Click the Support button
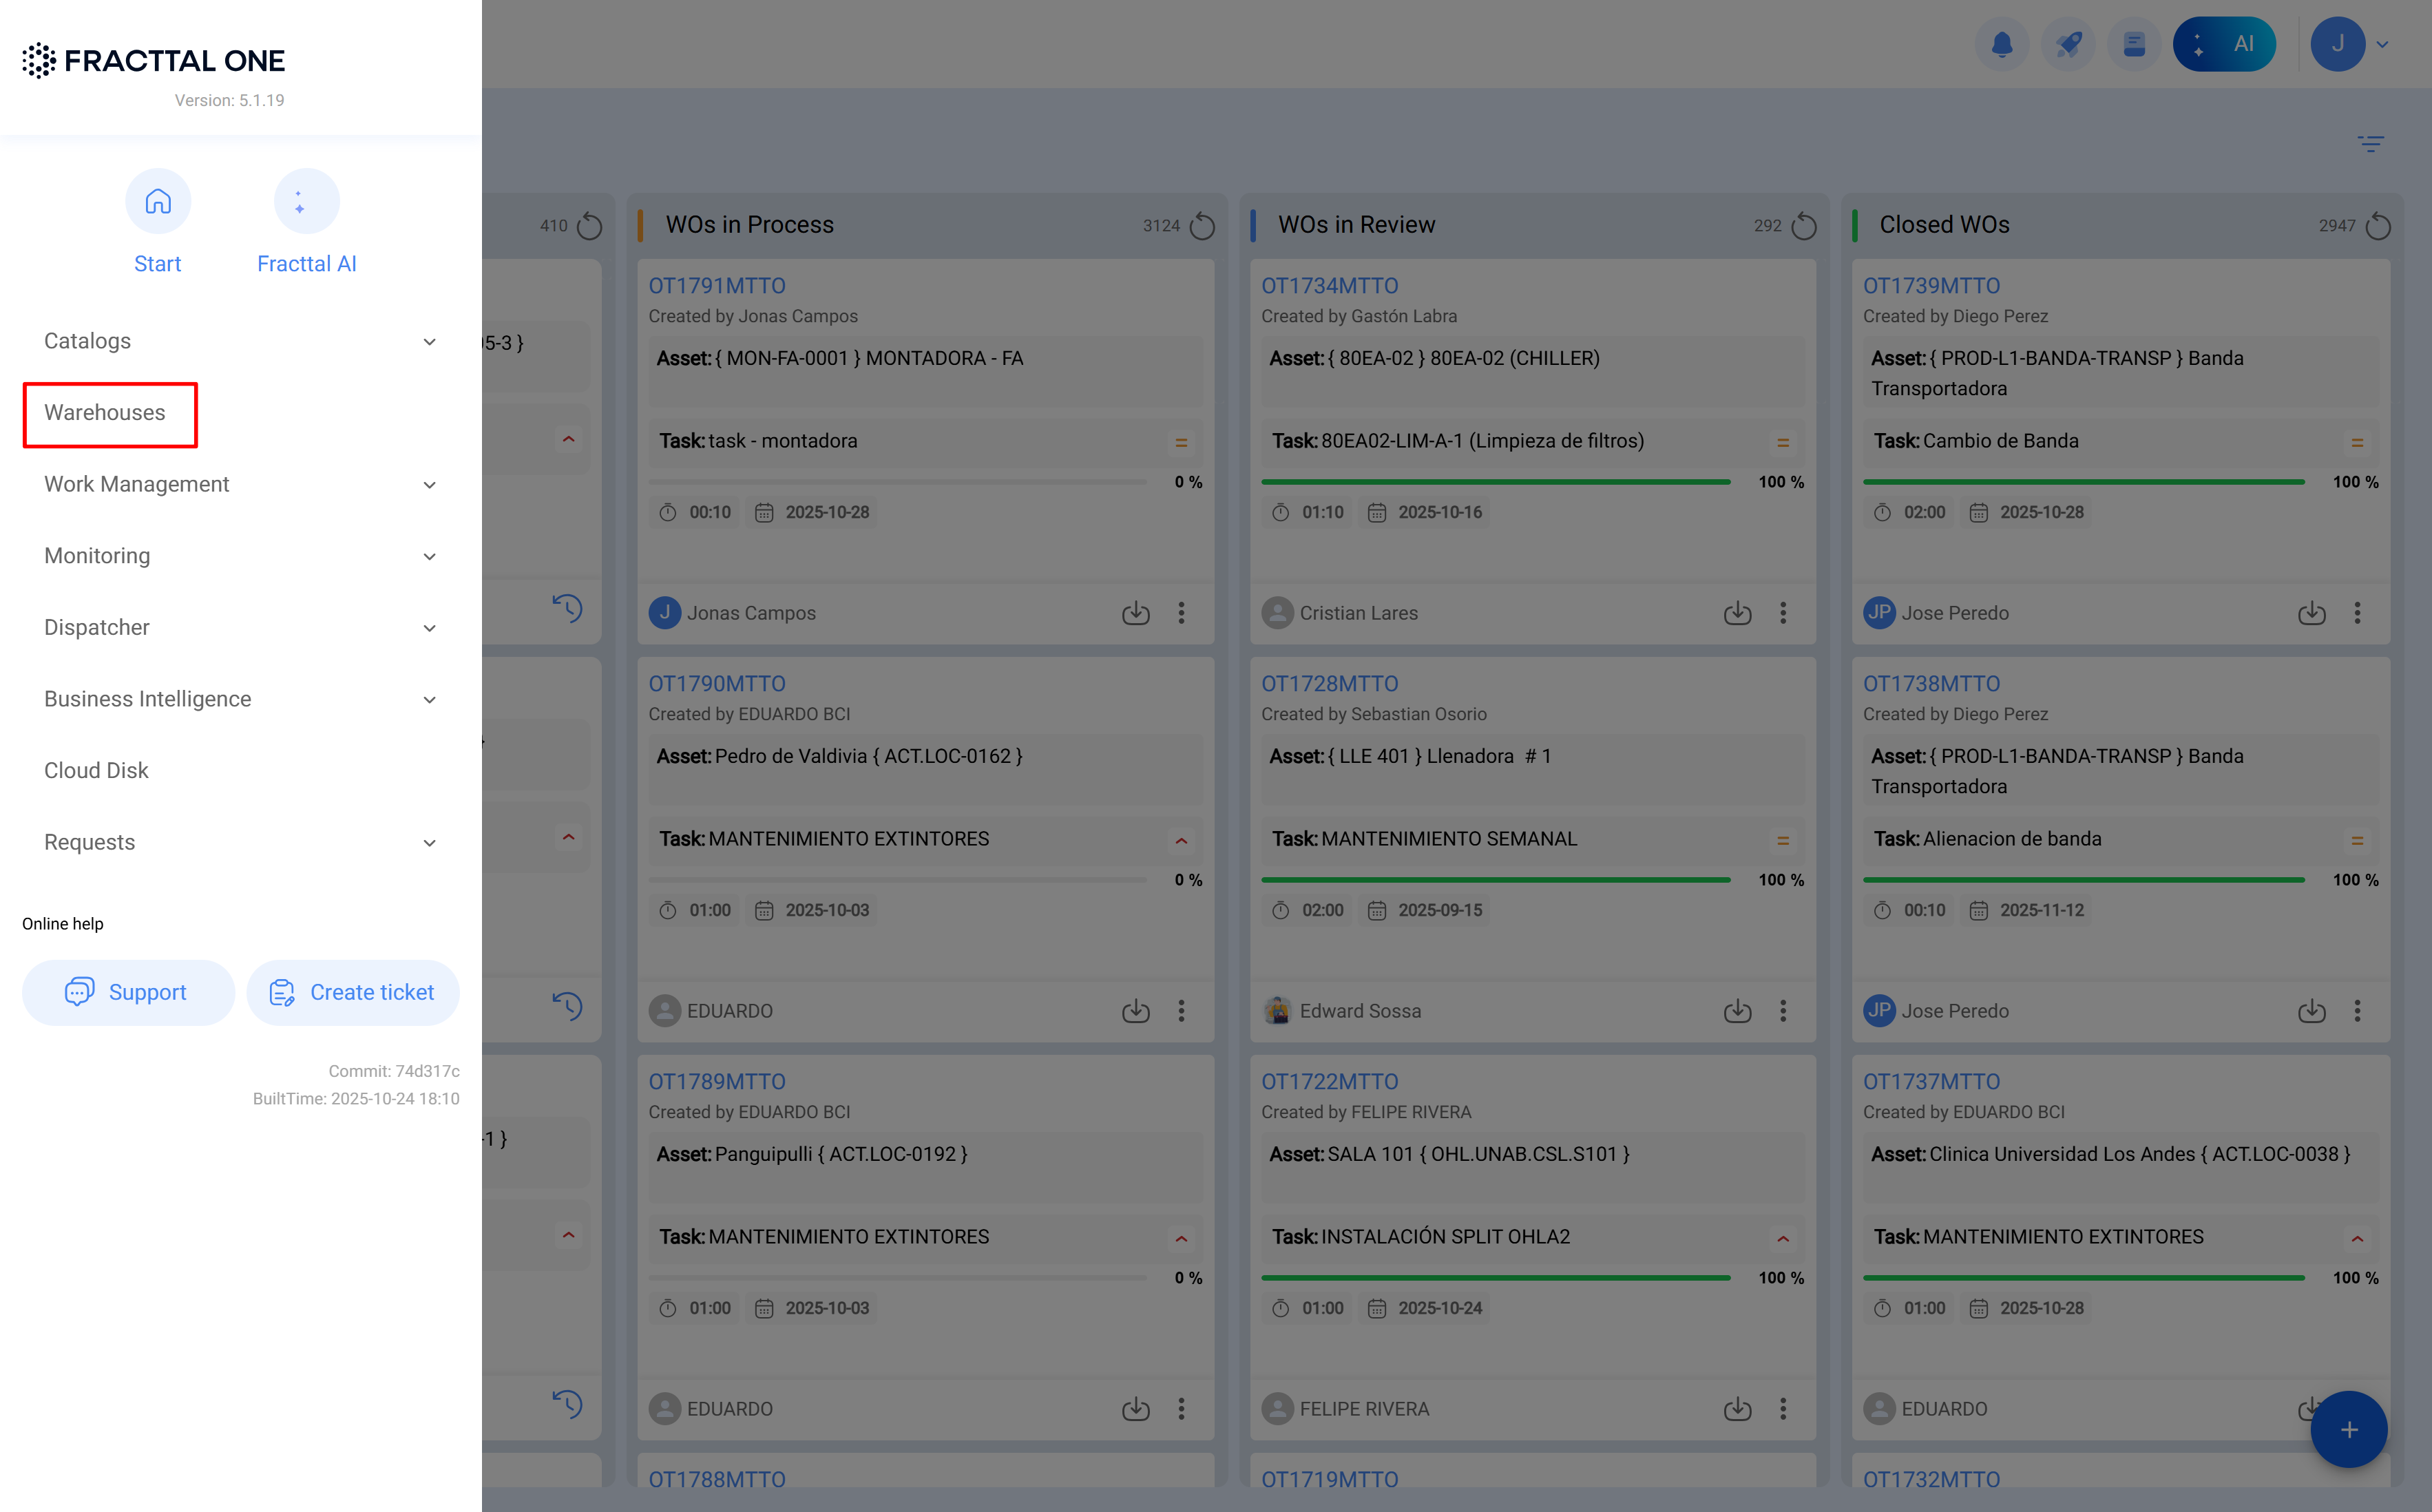The image size is (2432, 1512). click(x=128, y=992)
